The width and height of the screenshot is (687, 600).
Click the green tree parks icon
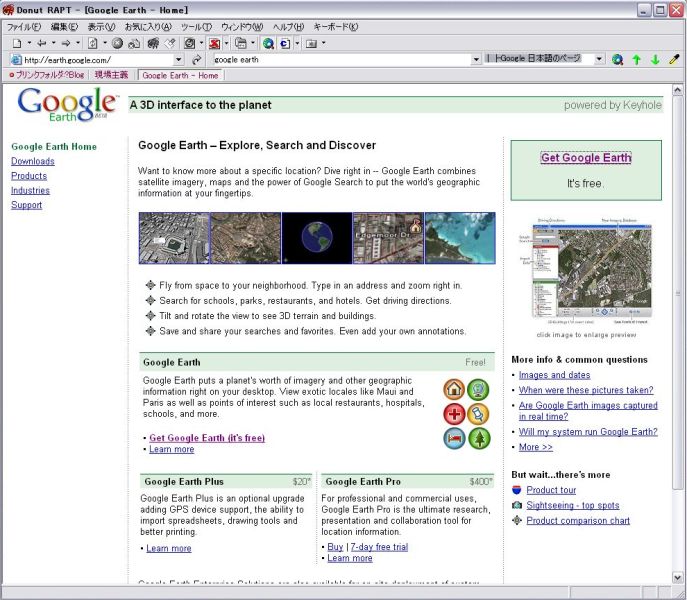(x=479, y=438)
